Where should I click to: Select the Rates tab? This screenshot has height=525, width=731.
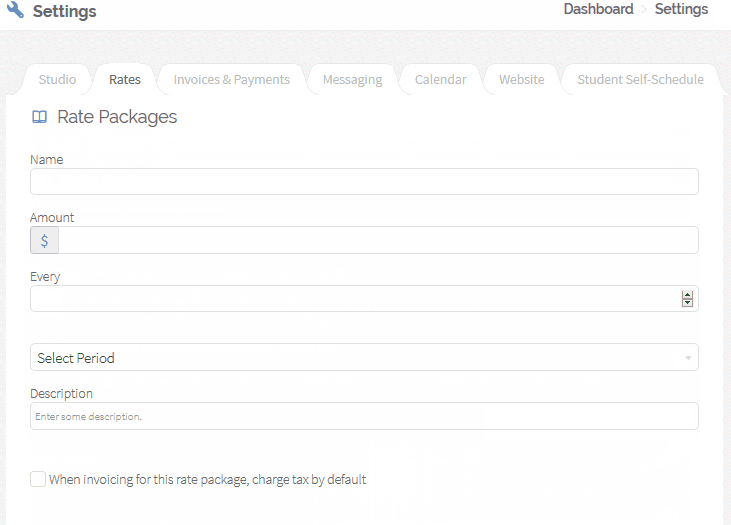pos(124,80)
